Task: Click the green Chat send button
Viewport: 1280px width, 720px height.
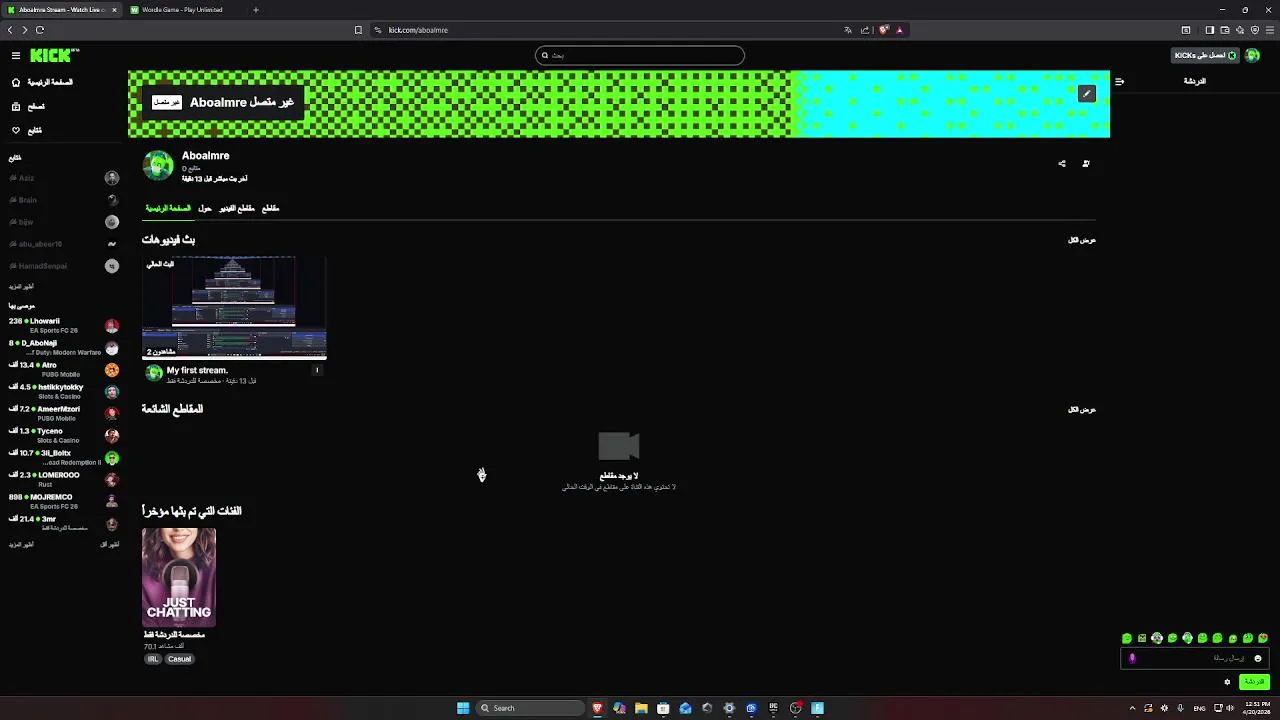Action: tap(1254, 682)
